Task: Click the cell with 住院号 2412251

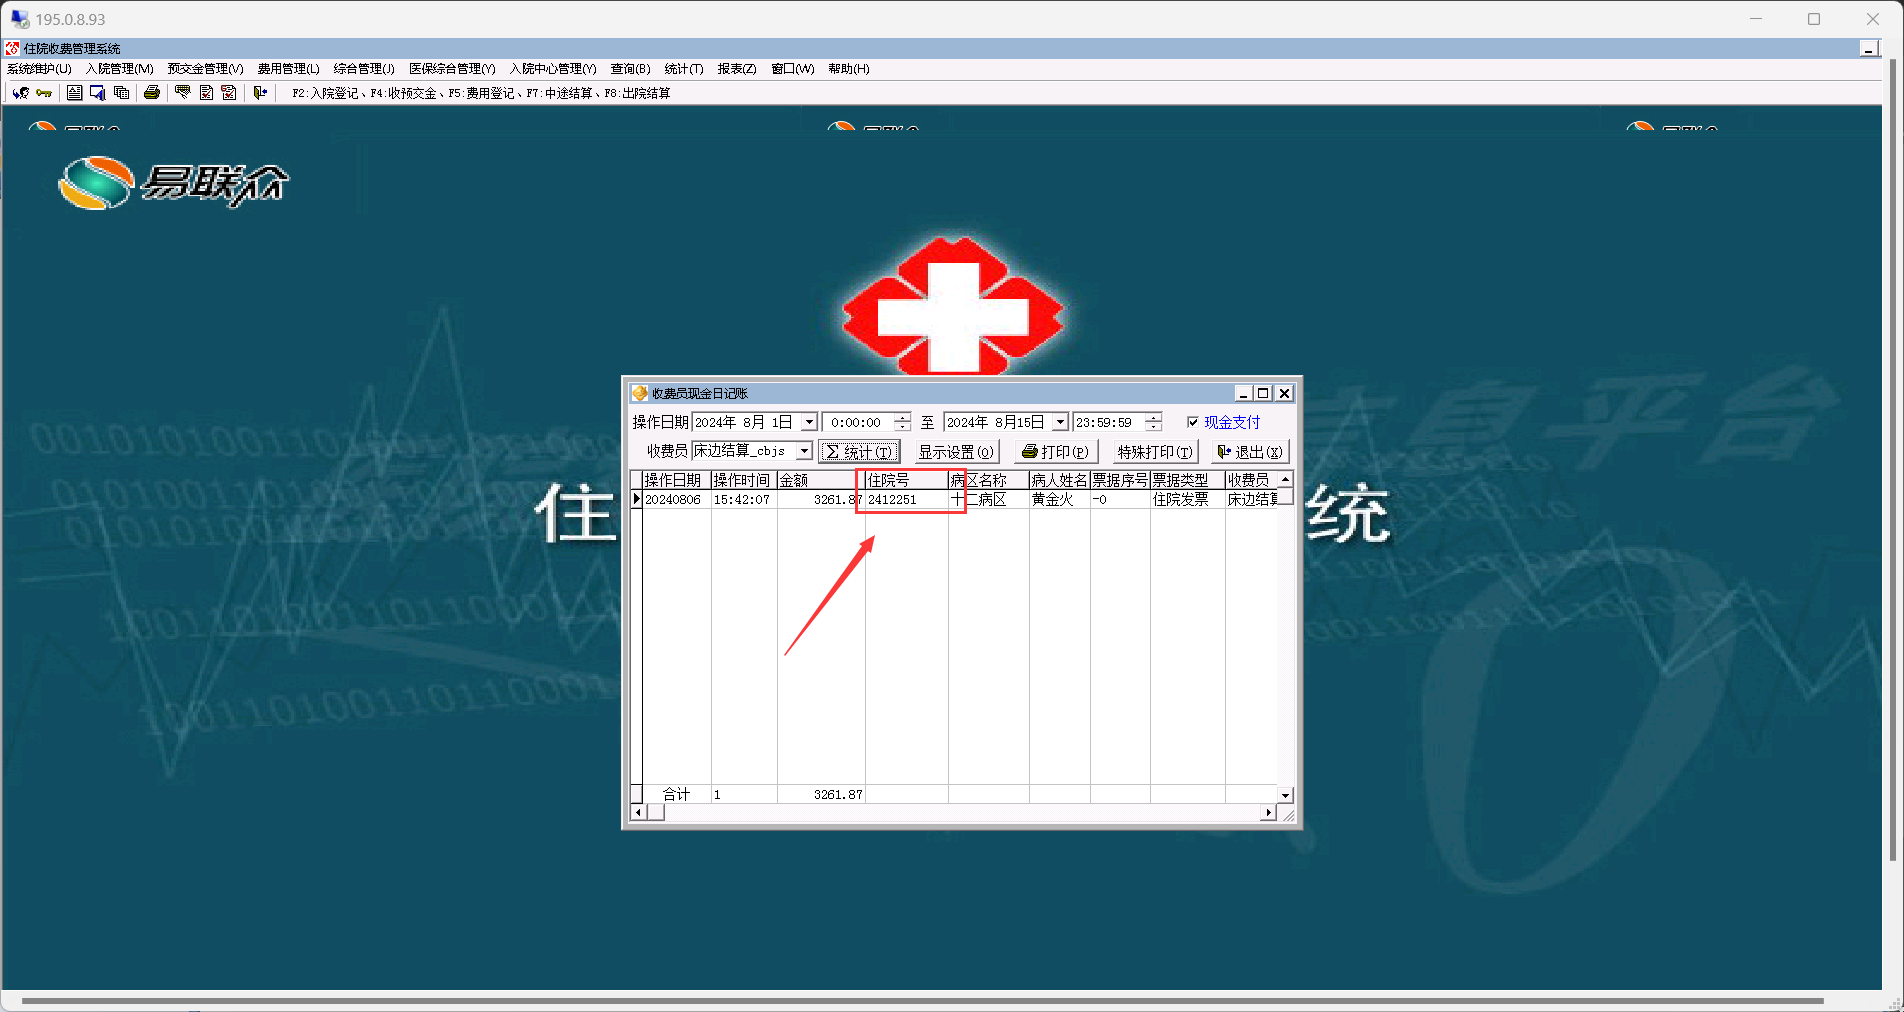Action: click(x=907, y=499)
